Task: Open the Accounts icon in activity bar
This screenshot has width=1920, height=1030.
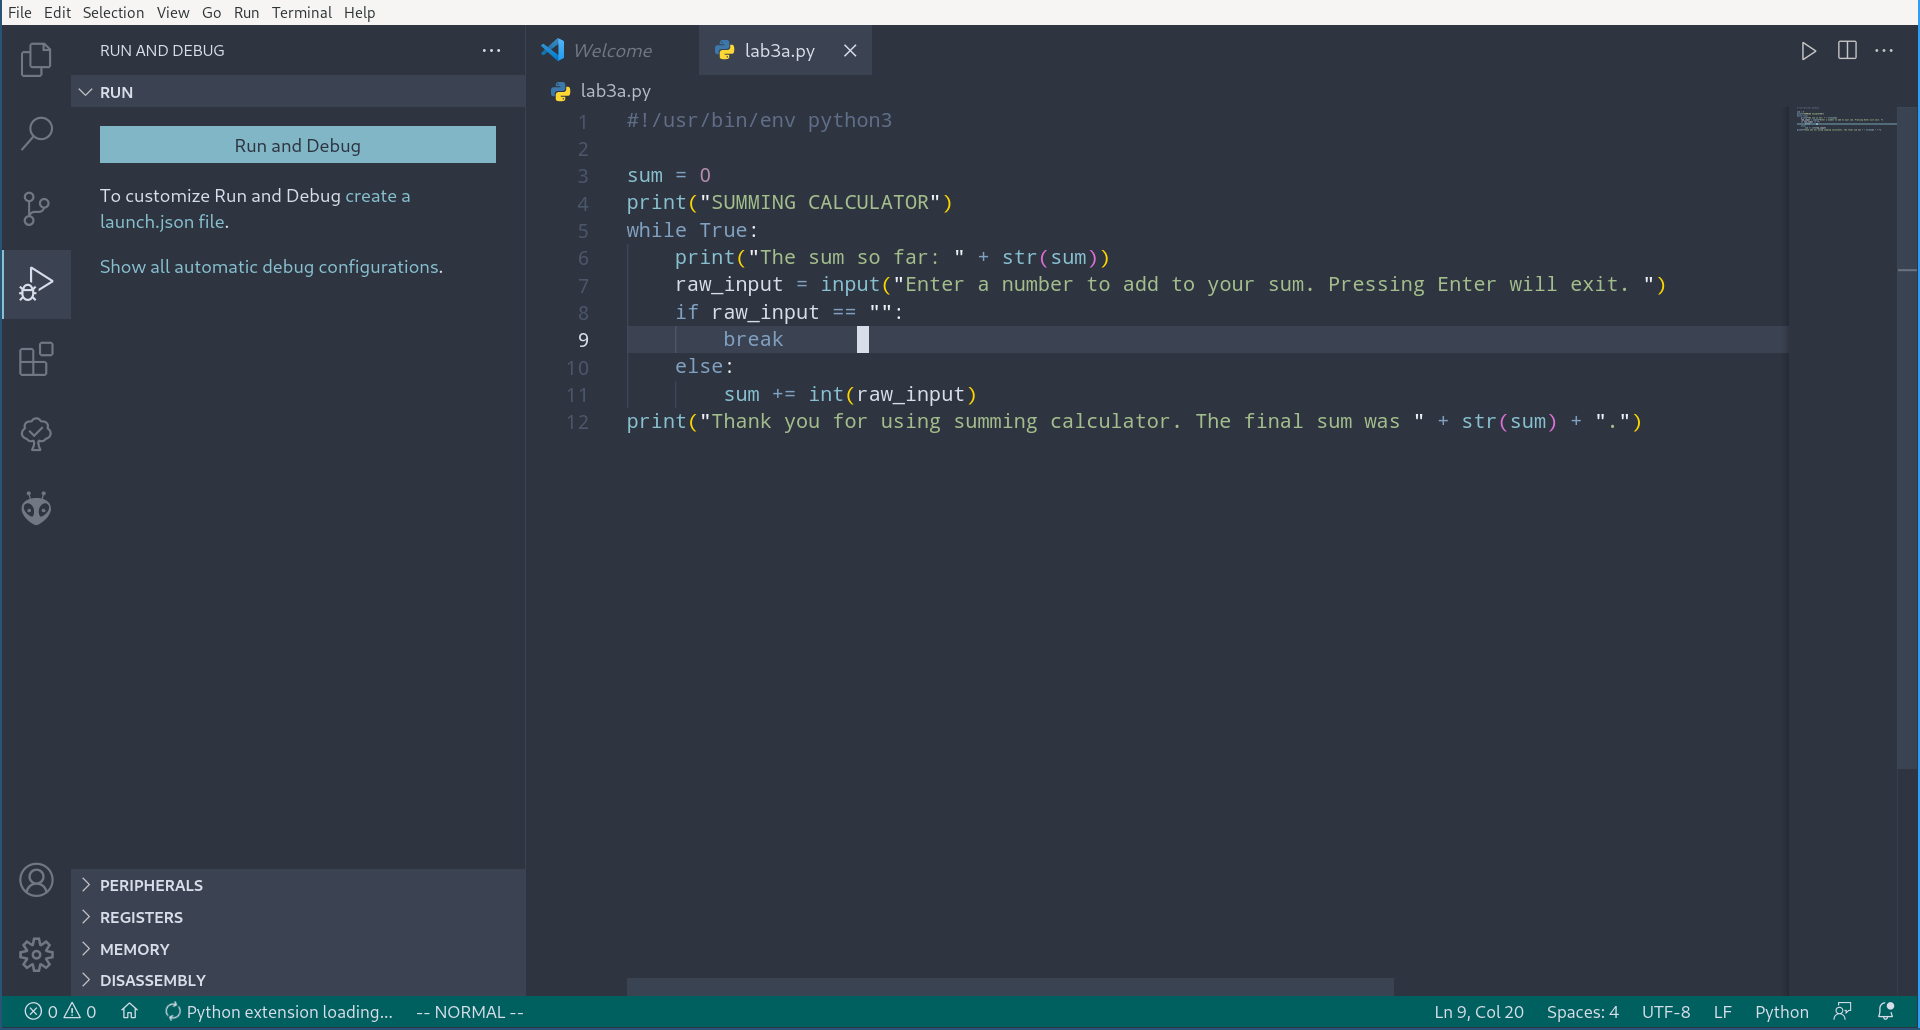Action: pyautogui.click(x=37, y=880)
